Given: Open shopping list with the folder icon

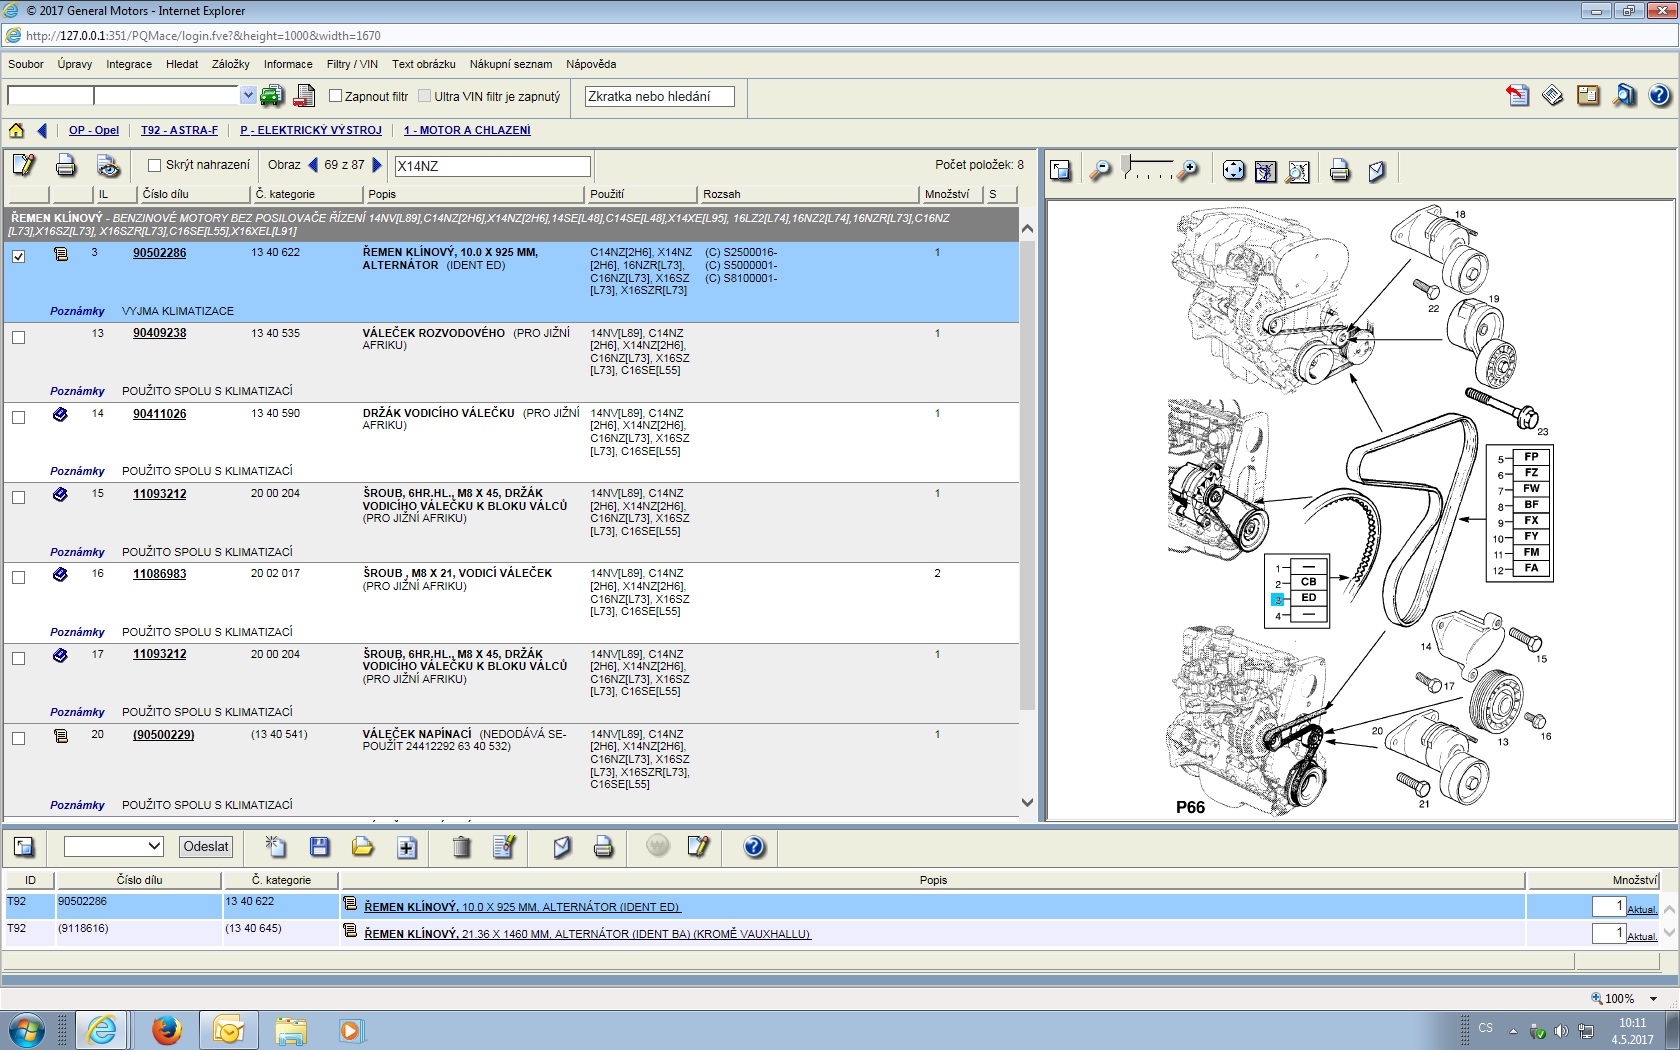Looking at the screenshot, I should pos(362,847).
